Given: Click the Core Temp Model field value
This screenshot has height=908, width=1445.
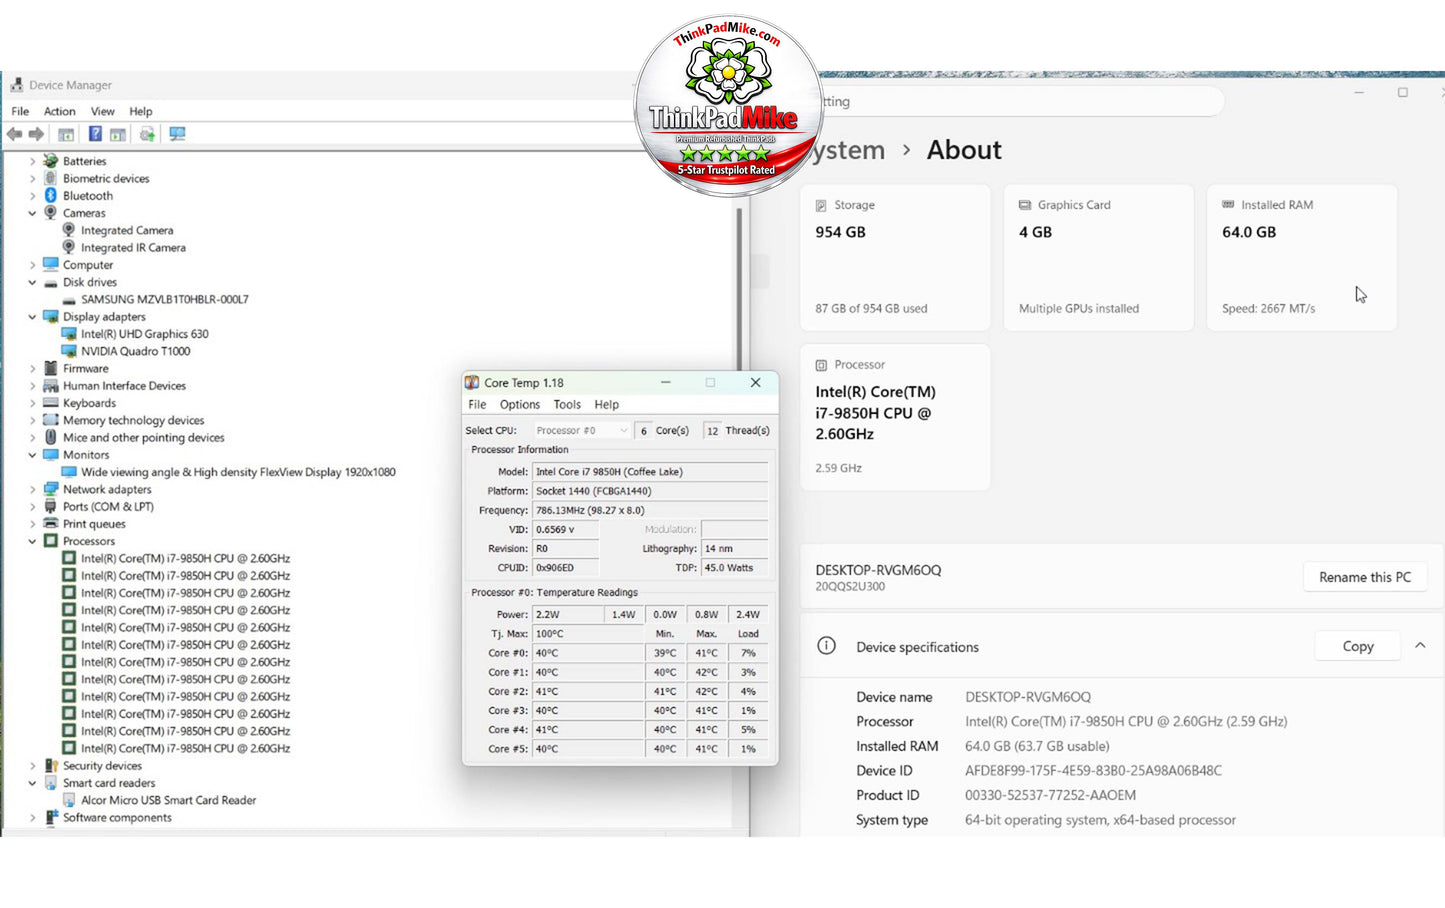Looking at the screenshot, I should coord(650,471).
